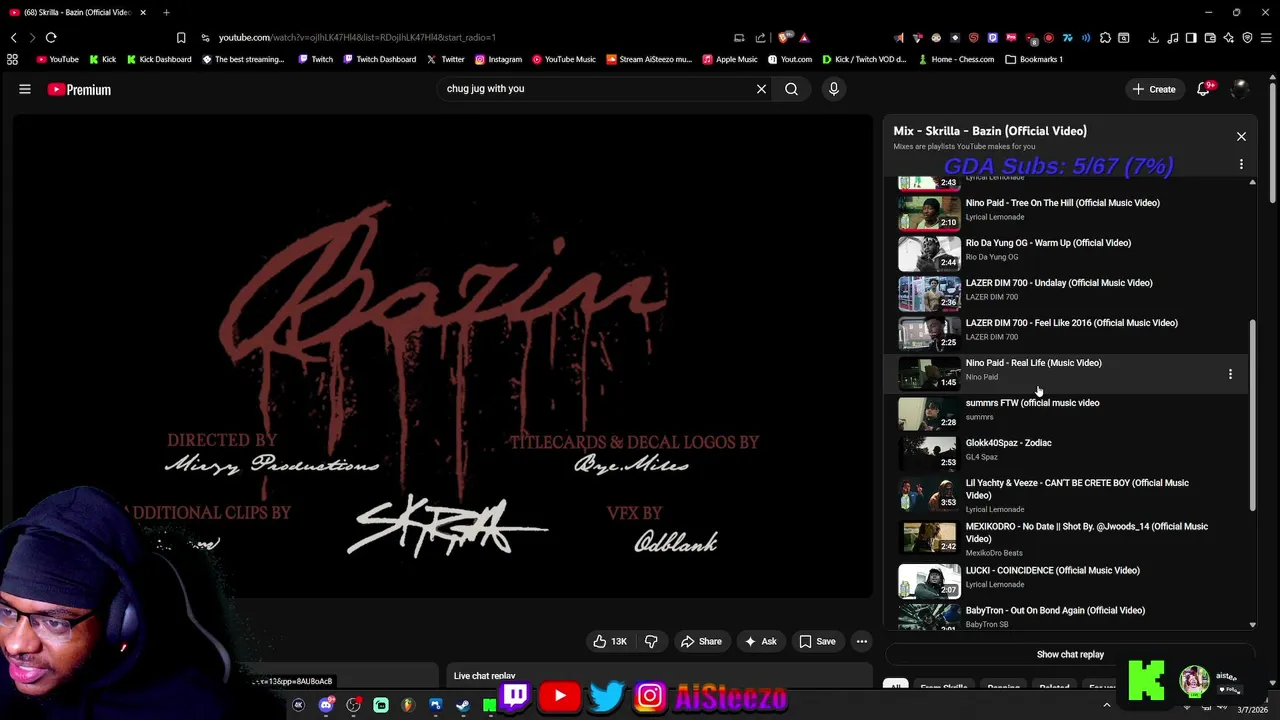Viewport: 1280px width, 720px height.
Task: Toggle the browser sidebar panel
Action: tap(1191, 38)
